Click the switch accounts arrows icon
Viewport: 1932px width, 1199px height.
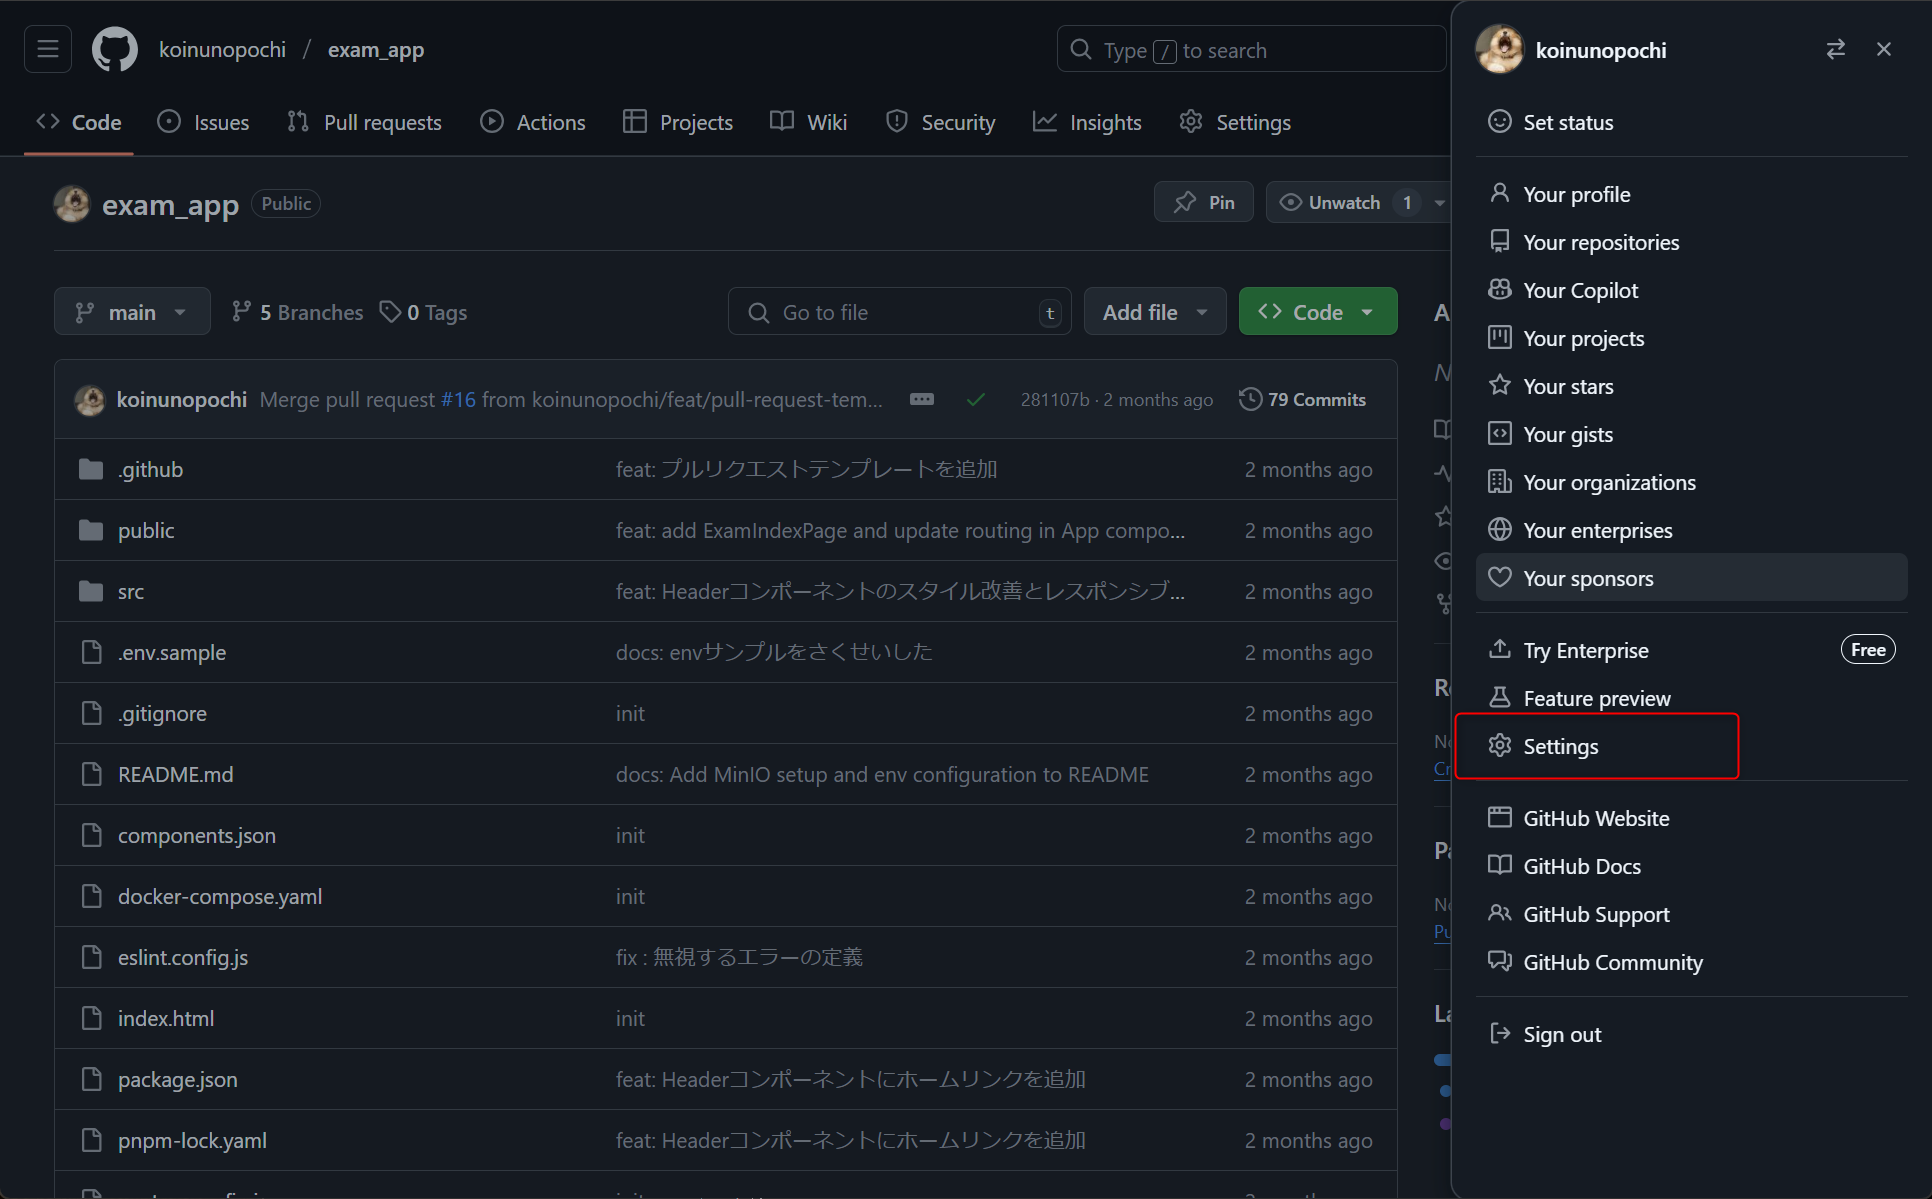pos(1836,49)
